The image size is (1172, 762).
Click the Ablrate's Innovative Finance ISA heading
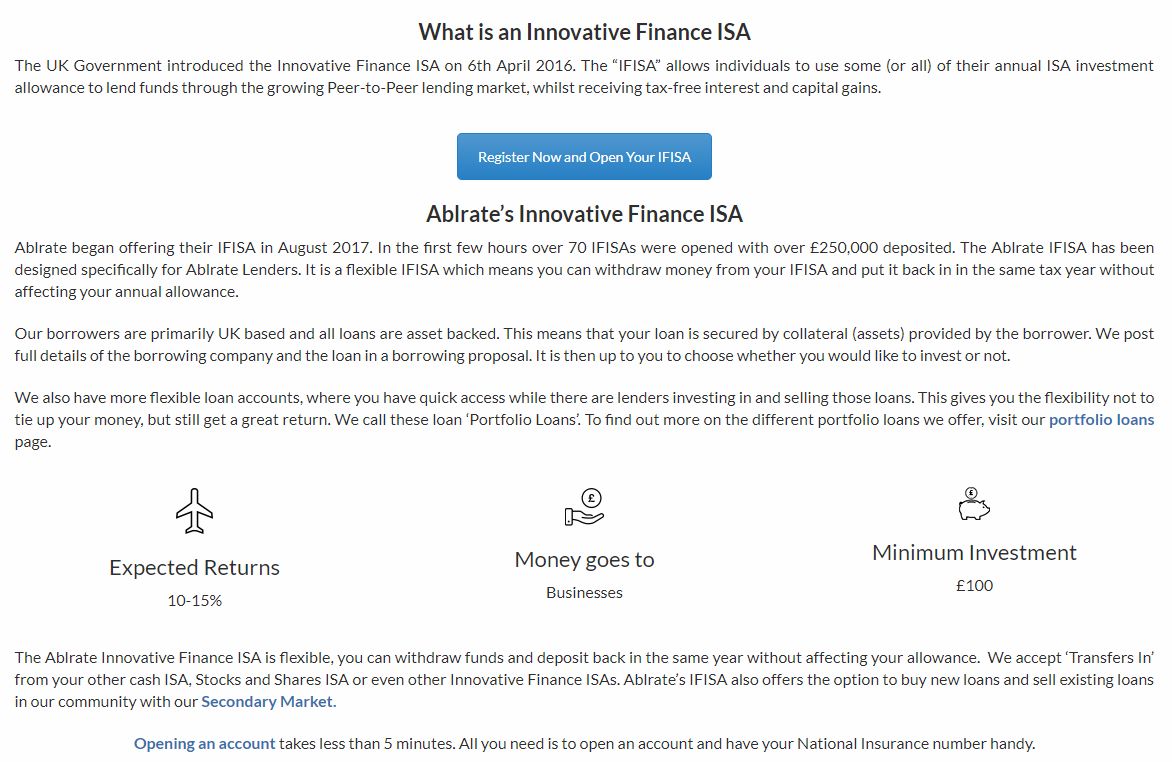coord(584,214)
